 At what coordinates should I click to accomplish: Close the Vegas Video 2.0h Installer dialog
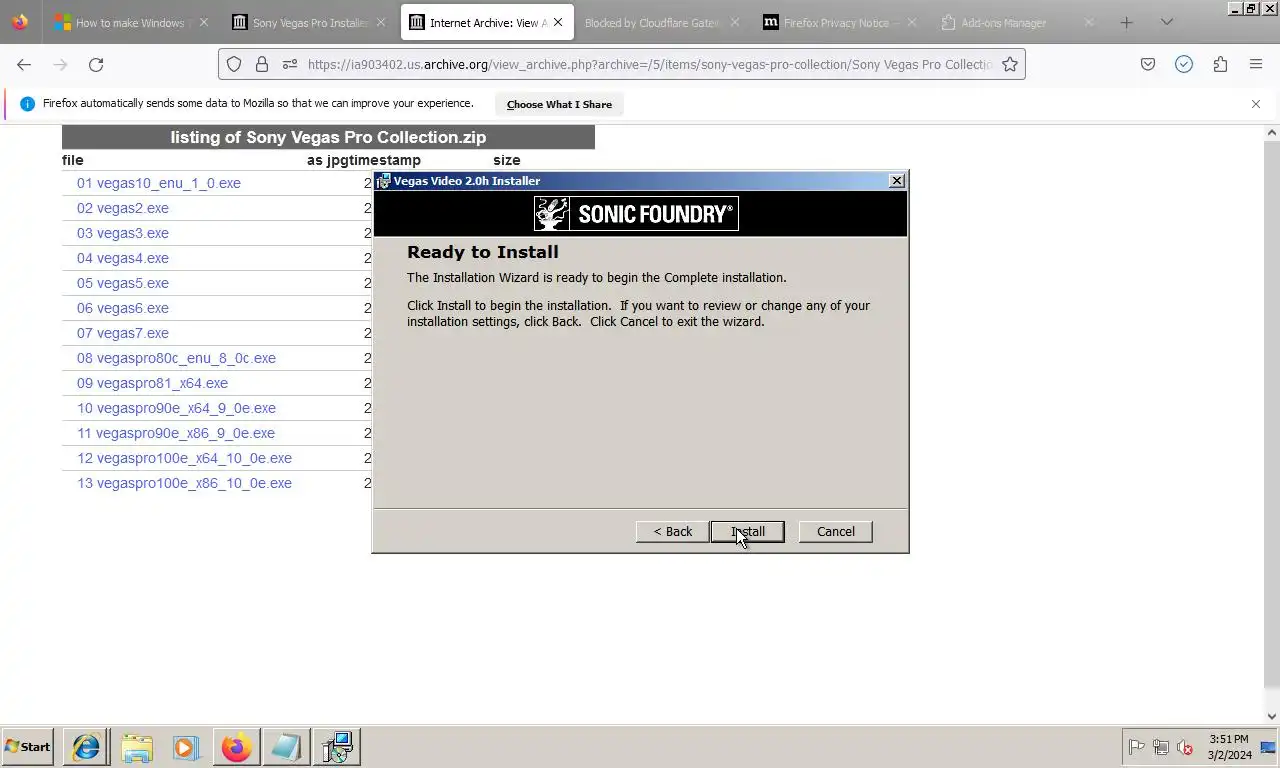click(x=897, y=180)
